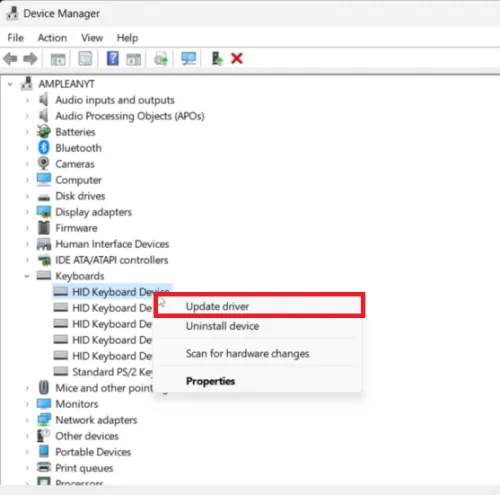Click the Forward arrow toolbar icon
This screenshot has width=500, height=495.
[30, 59]
